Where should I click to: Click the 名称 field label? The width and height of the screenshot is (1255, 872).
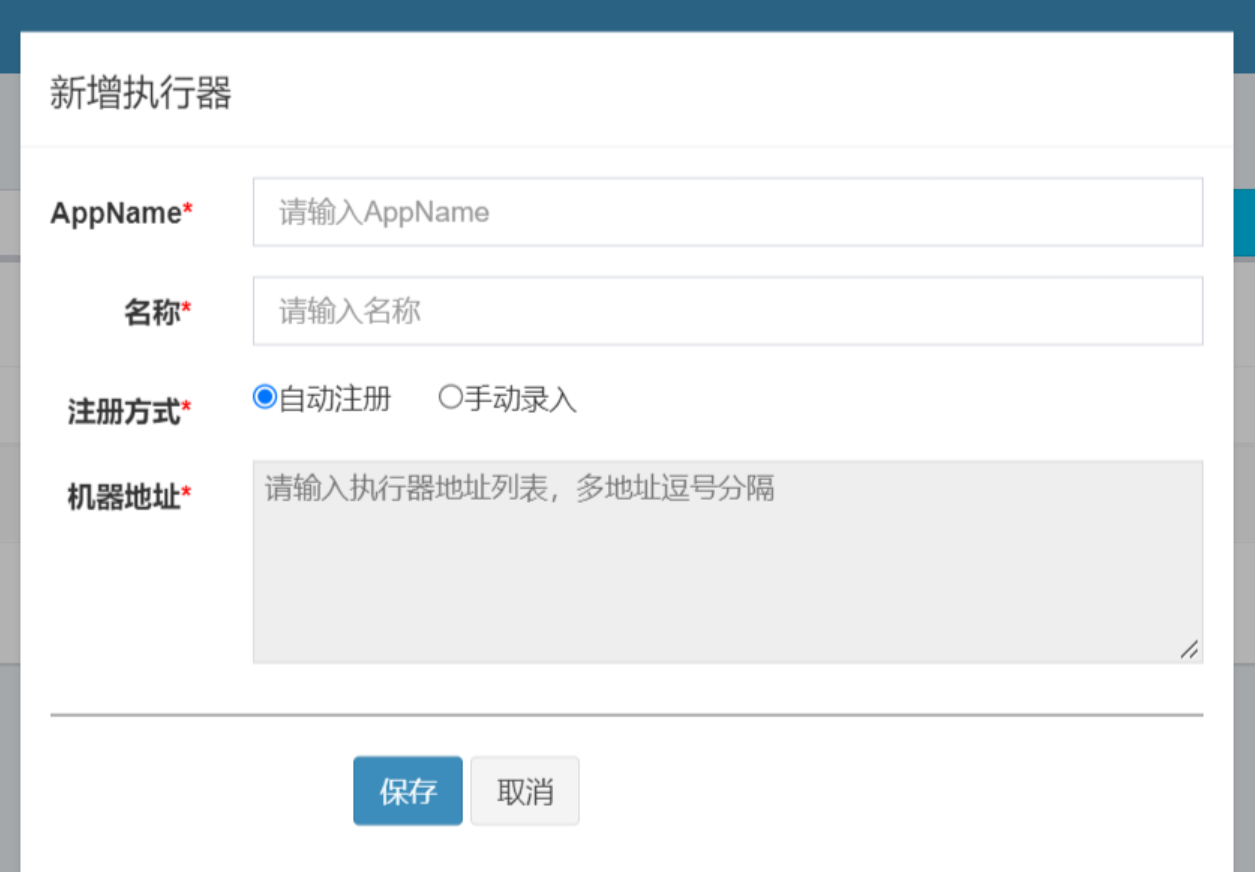tap(152, 312)
